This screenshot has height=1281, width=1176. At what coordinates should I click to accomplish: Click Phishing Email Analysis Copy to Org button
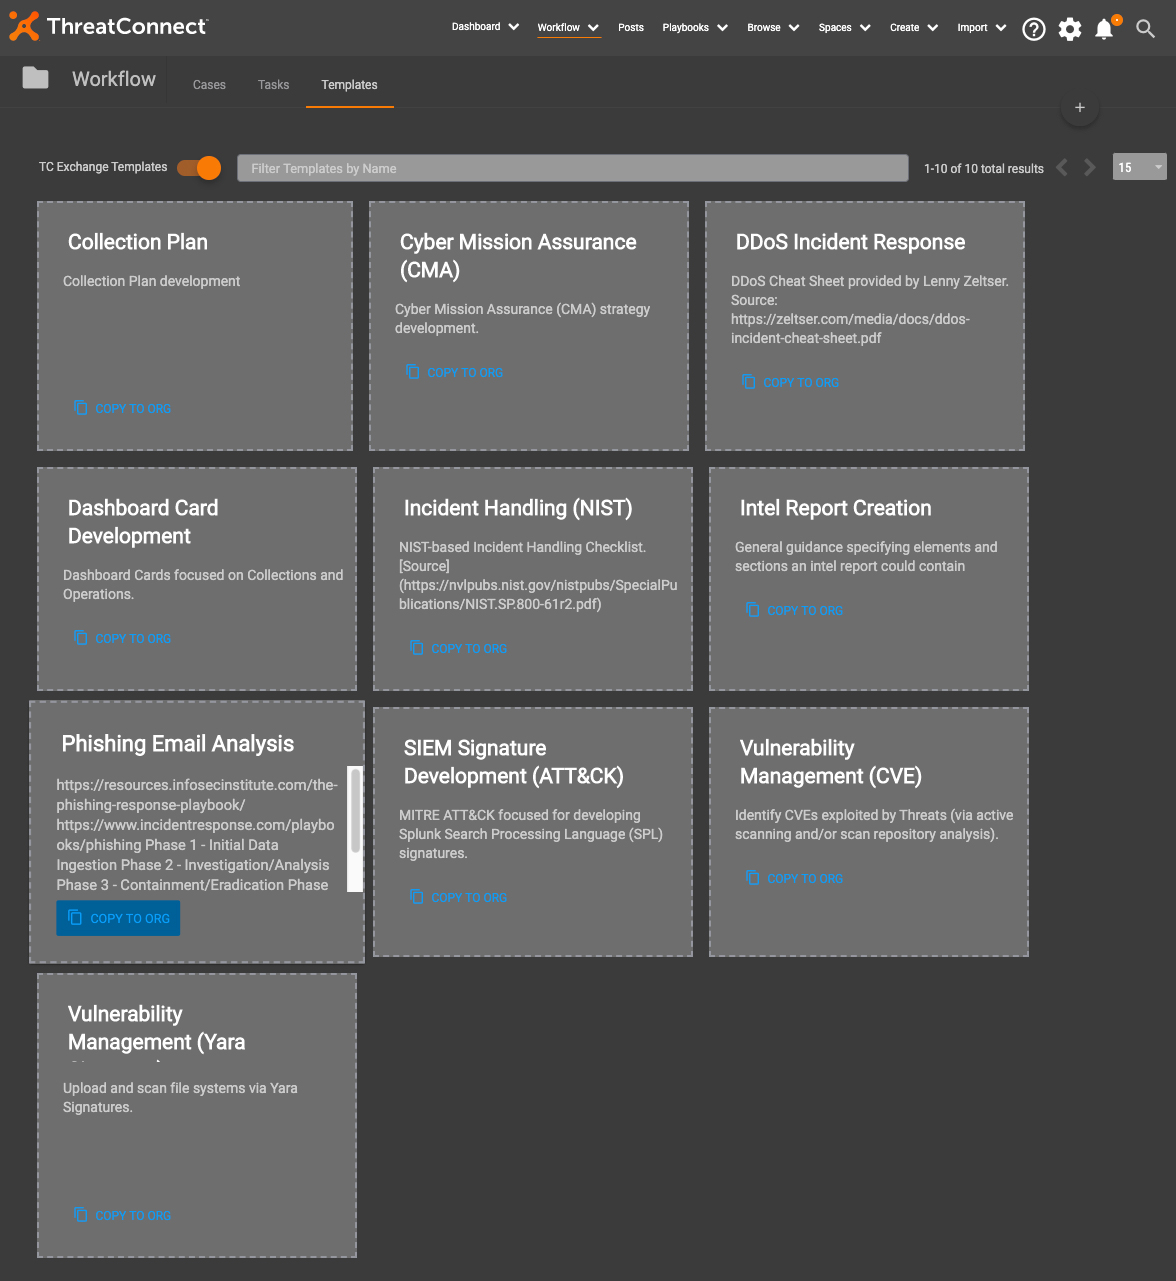coord(118,918)
